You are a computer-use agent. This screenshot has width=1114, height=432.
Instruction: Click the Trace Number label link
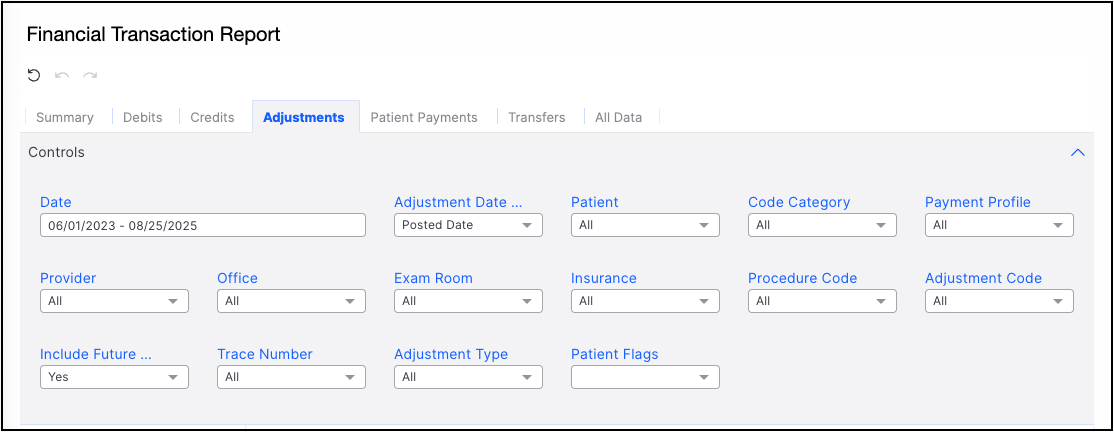click(x=265, y=354)
